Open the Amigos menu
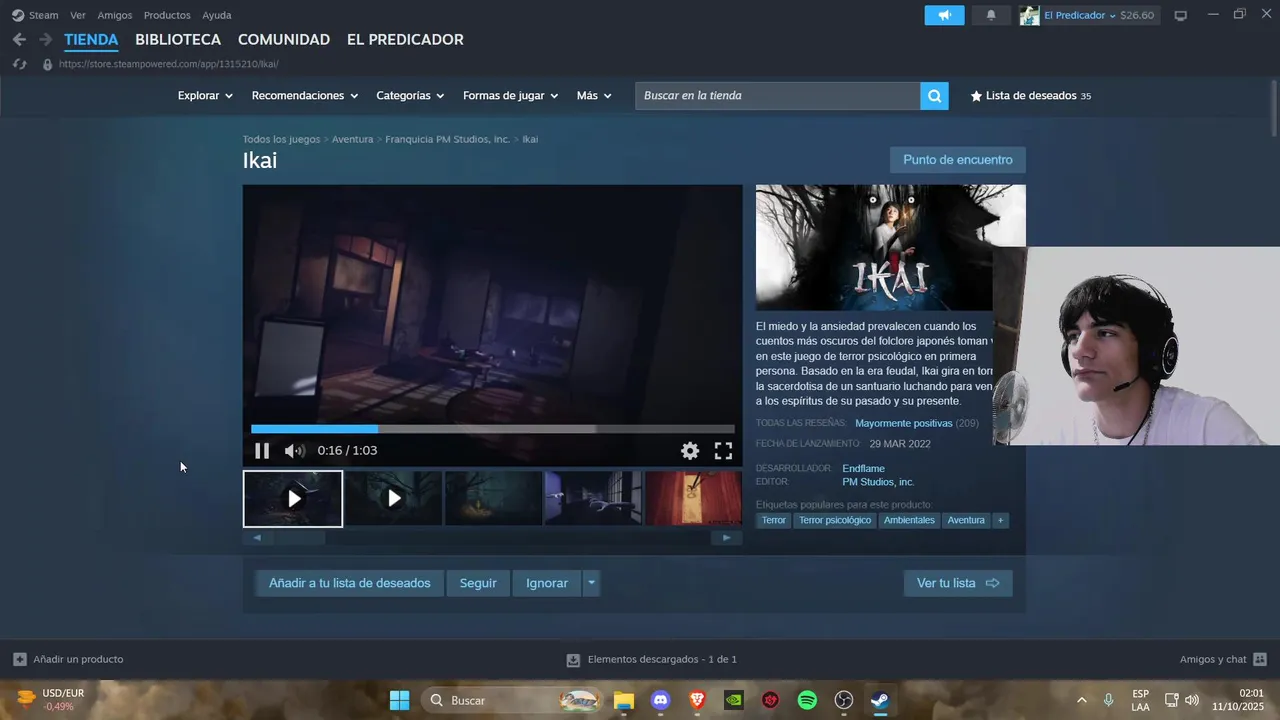The height and width of the screenshot is (720, 1280). (x=115, y=15)
